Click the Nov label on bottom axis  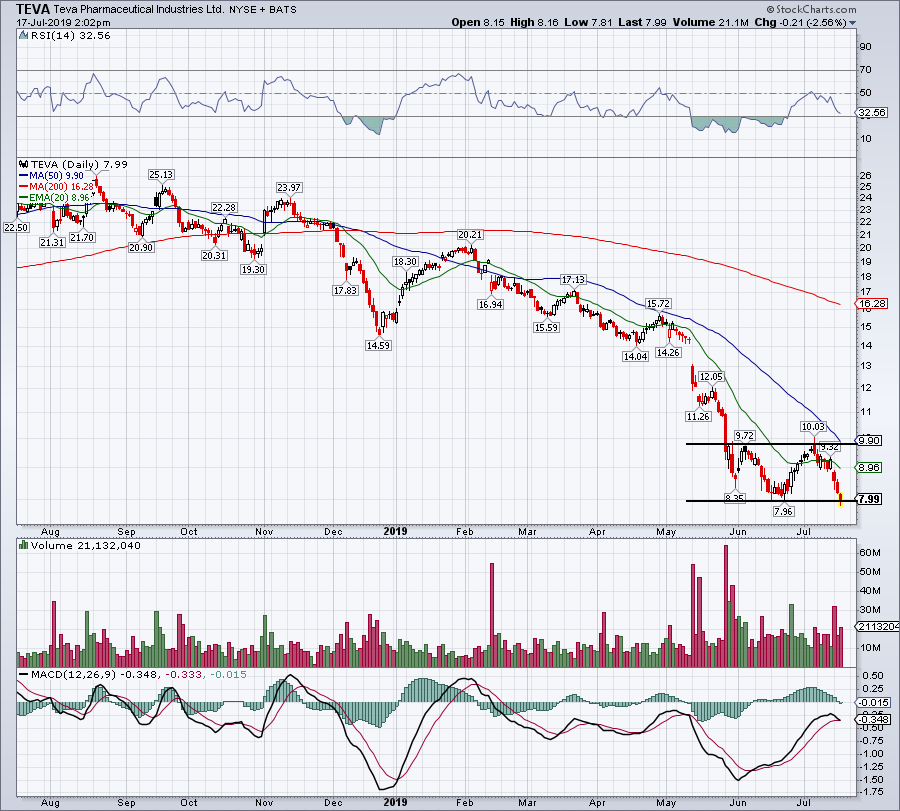click(x=263, y=802)
